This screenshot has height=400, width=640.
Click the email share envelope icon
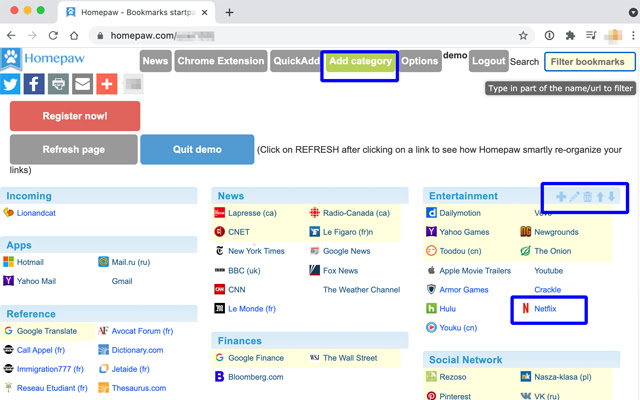82,84
